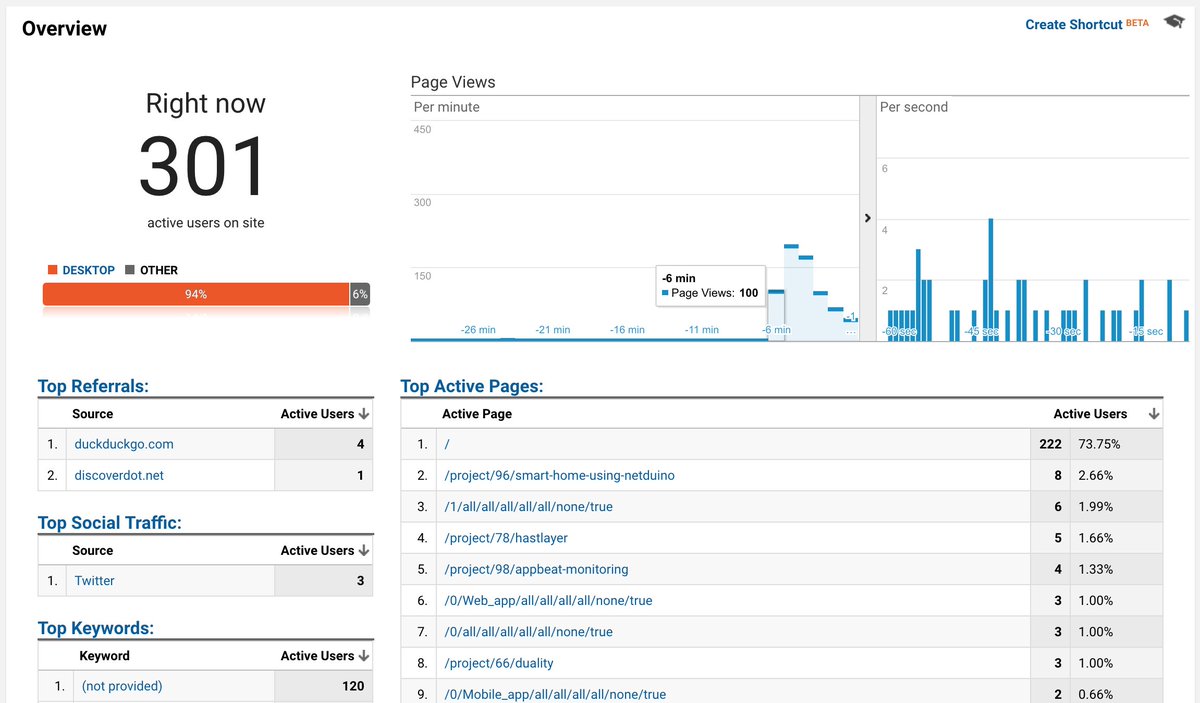This screenshot has width=1200, height=703.
Task: Sort Top Active Pages by Active Users arrow
Action: point(1154,414)
